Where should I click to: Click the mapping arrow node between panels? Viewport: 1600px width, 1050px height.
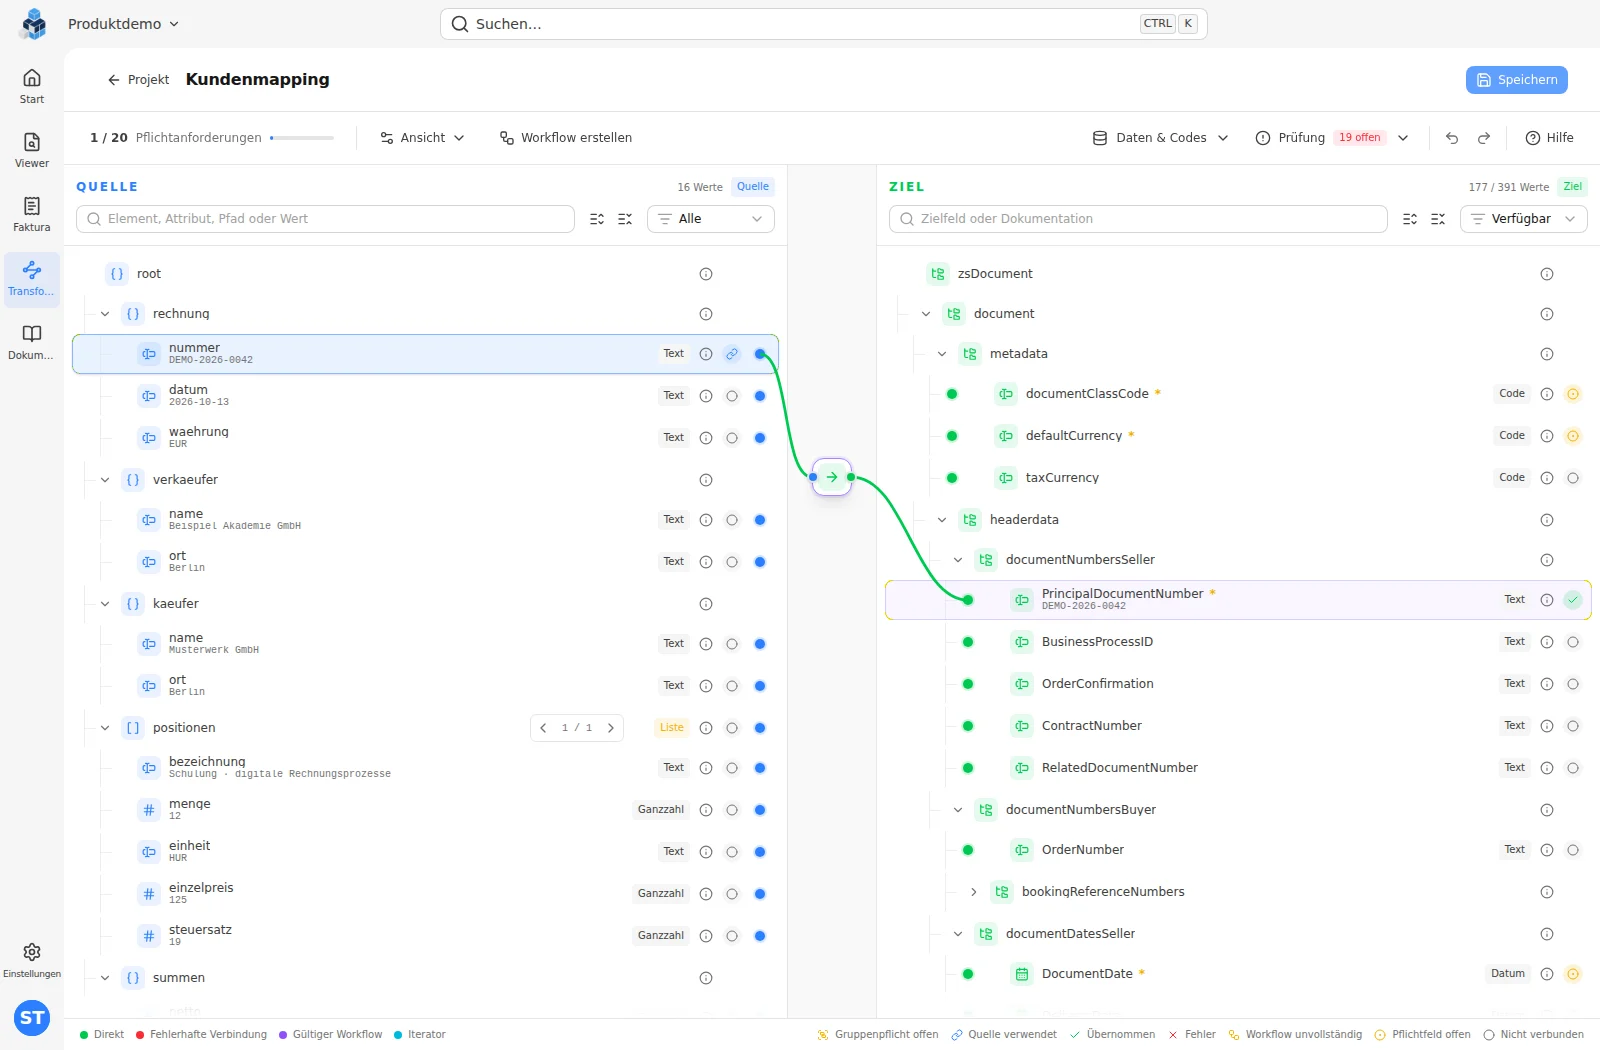pos(832,477)
